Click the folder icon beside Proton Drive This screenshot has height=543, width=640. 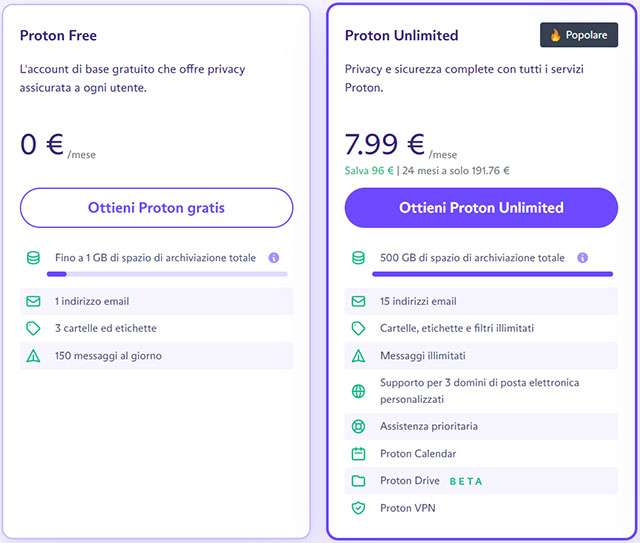(x=358, y=481)
